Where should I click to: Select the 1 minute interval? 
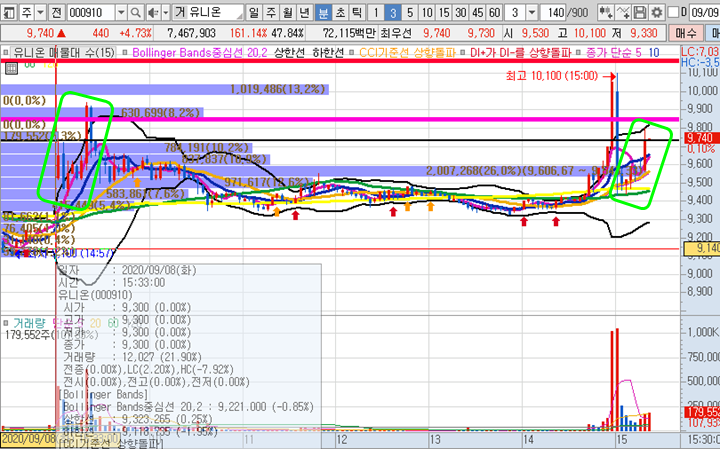[376, 12]
